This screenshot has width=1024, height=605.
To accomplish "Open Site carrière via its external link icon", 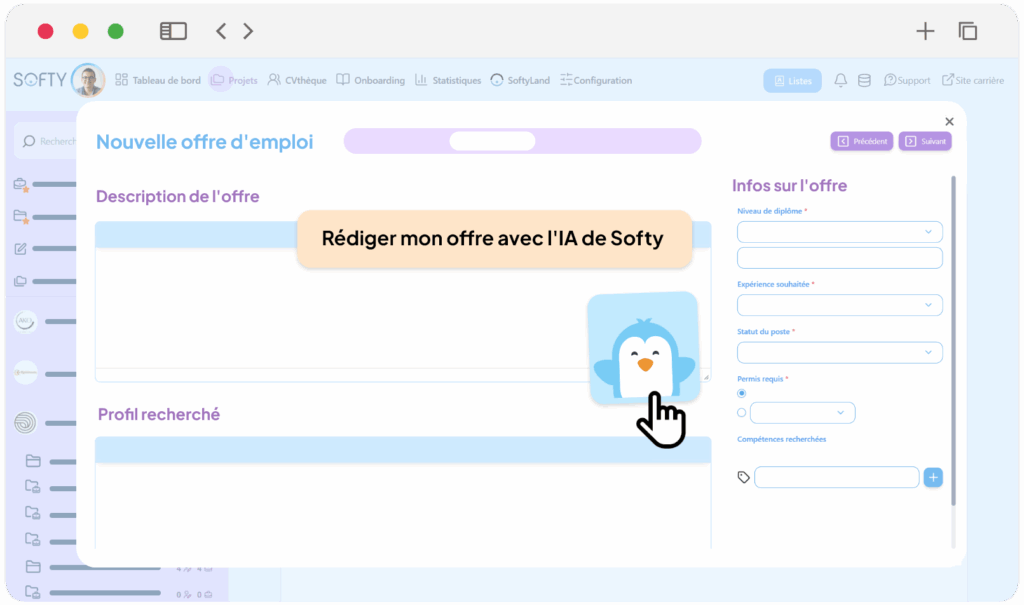I will click(x=947, y=80).
